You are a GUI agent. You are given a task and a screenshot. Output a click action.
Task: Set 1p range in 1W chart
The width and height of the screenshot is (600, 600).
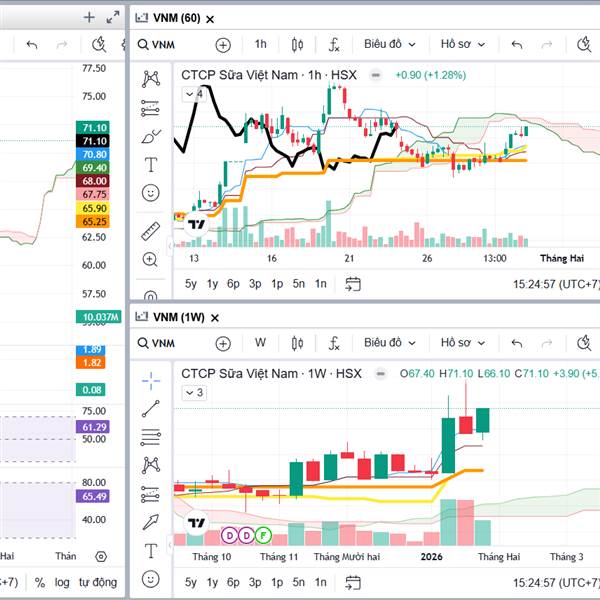[x=277, y=582]
